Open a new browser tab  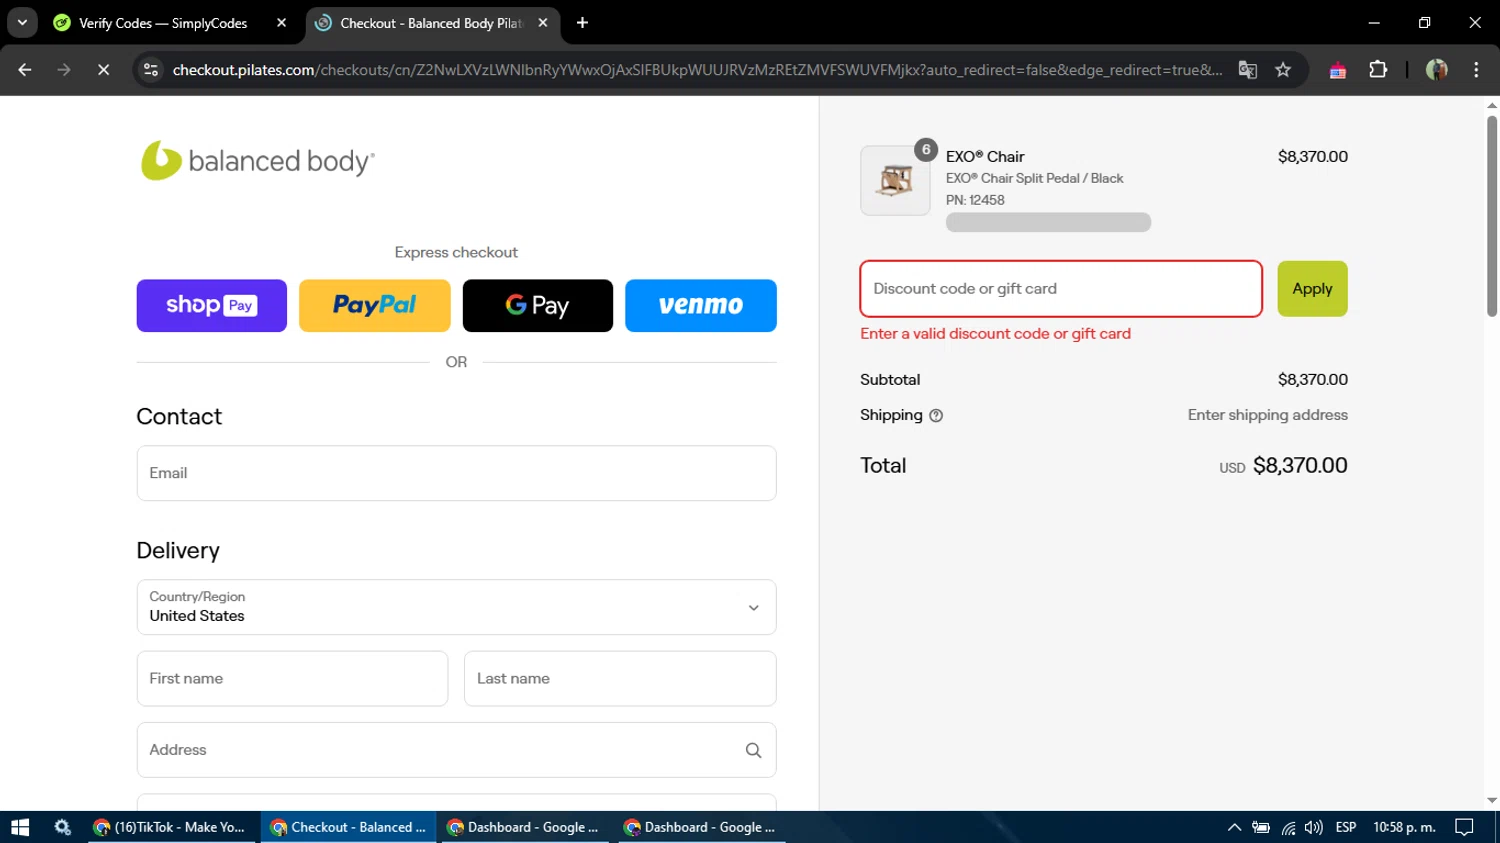582,23
